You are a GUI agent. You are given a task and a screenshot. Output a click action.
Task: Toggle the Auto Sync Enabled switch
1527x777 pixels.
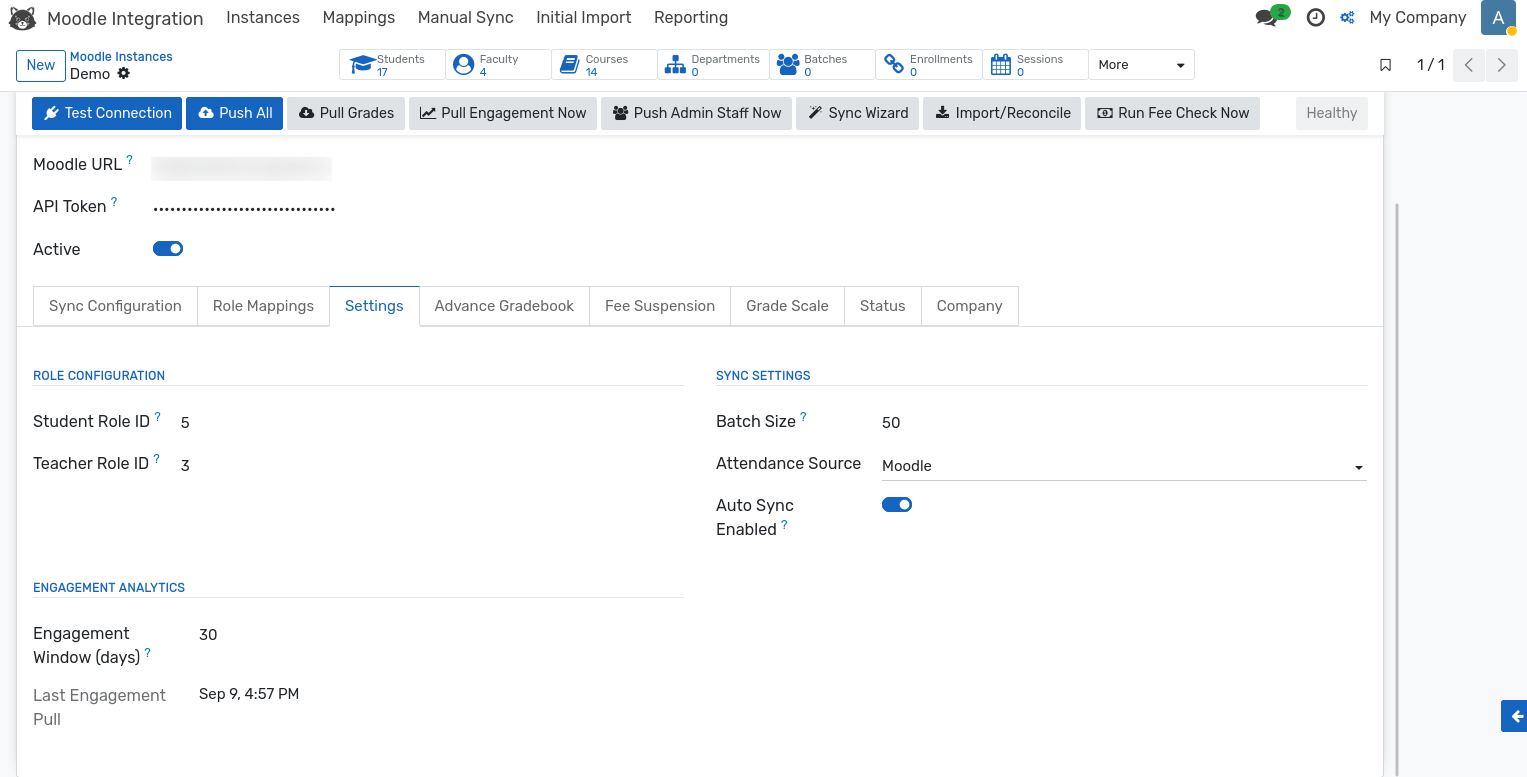(897, 505)
